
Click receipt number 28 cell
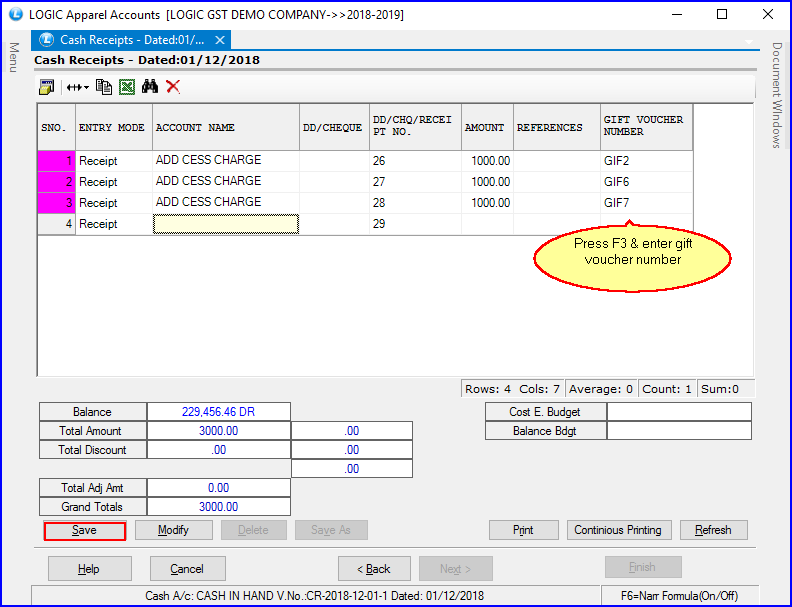(x=415, y=203)
